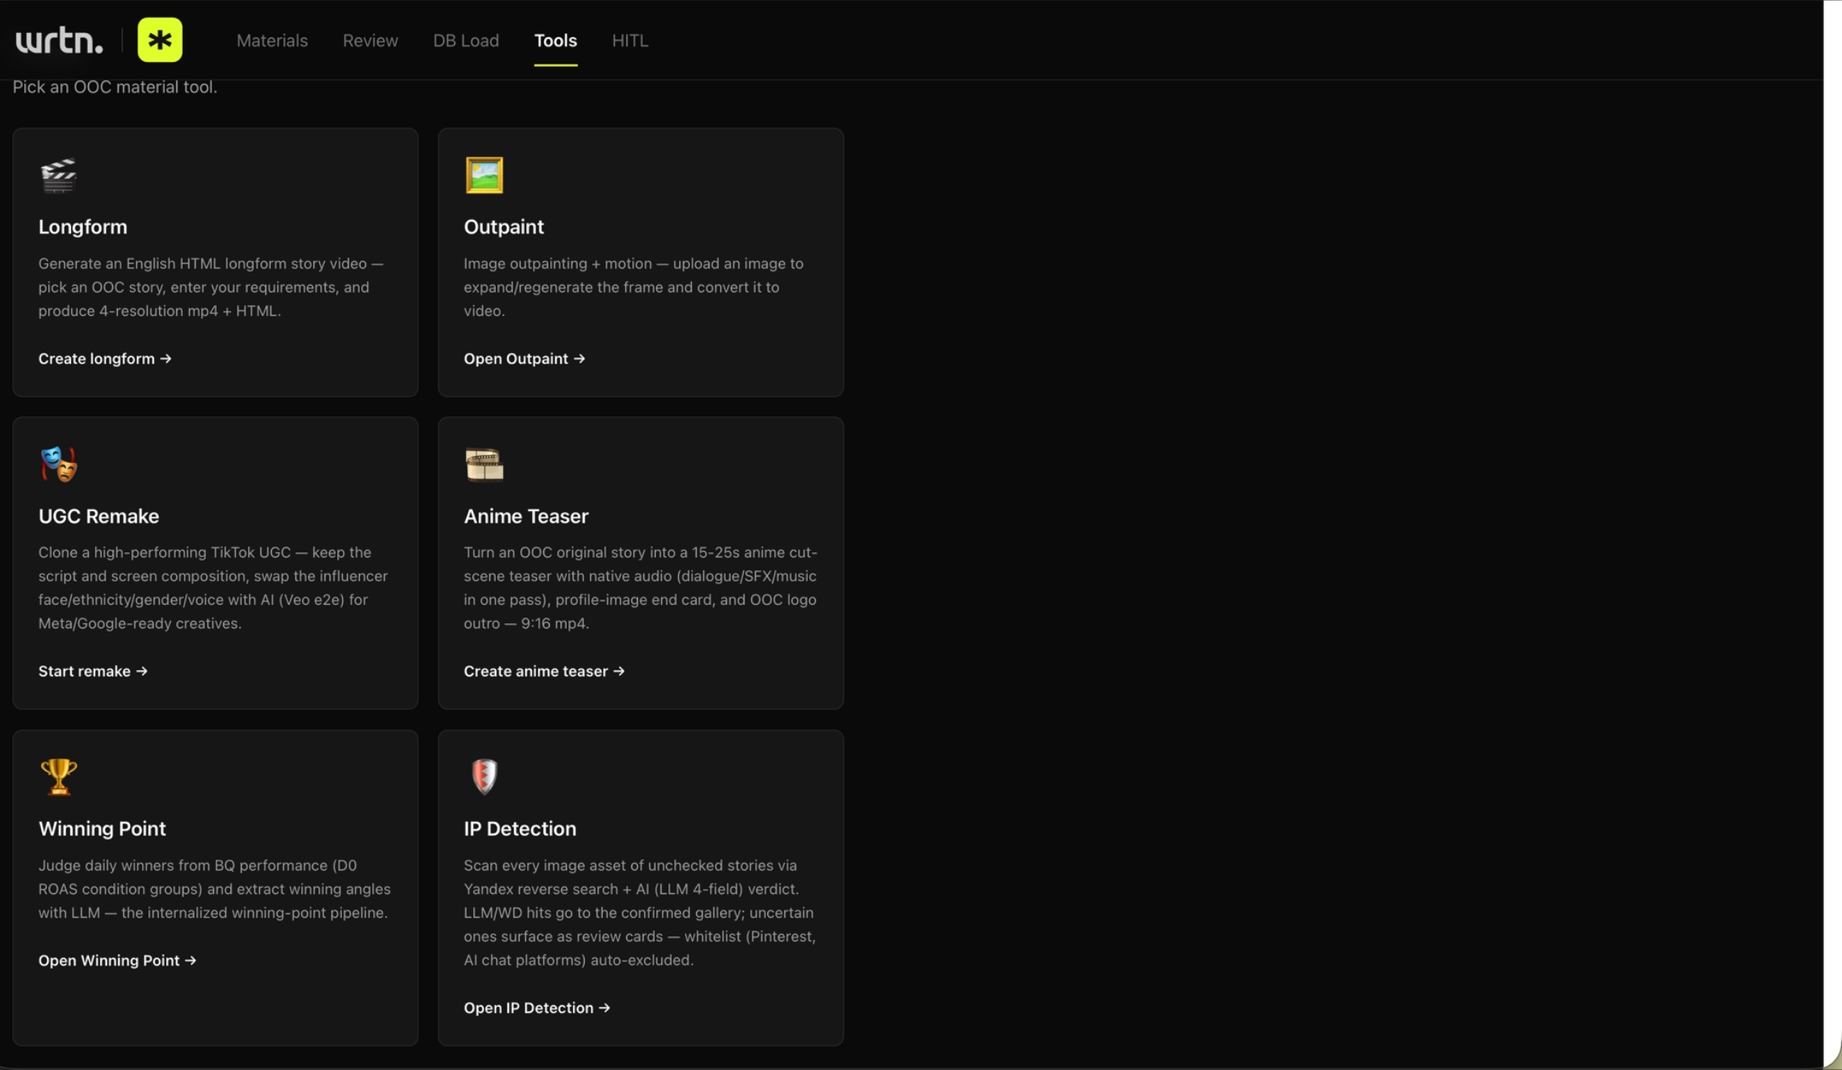Click the Outpaint card title
Image resolution: width=1842 pixels, height=1070 pixels.
coord(504,227)
